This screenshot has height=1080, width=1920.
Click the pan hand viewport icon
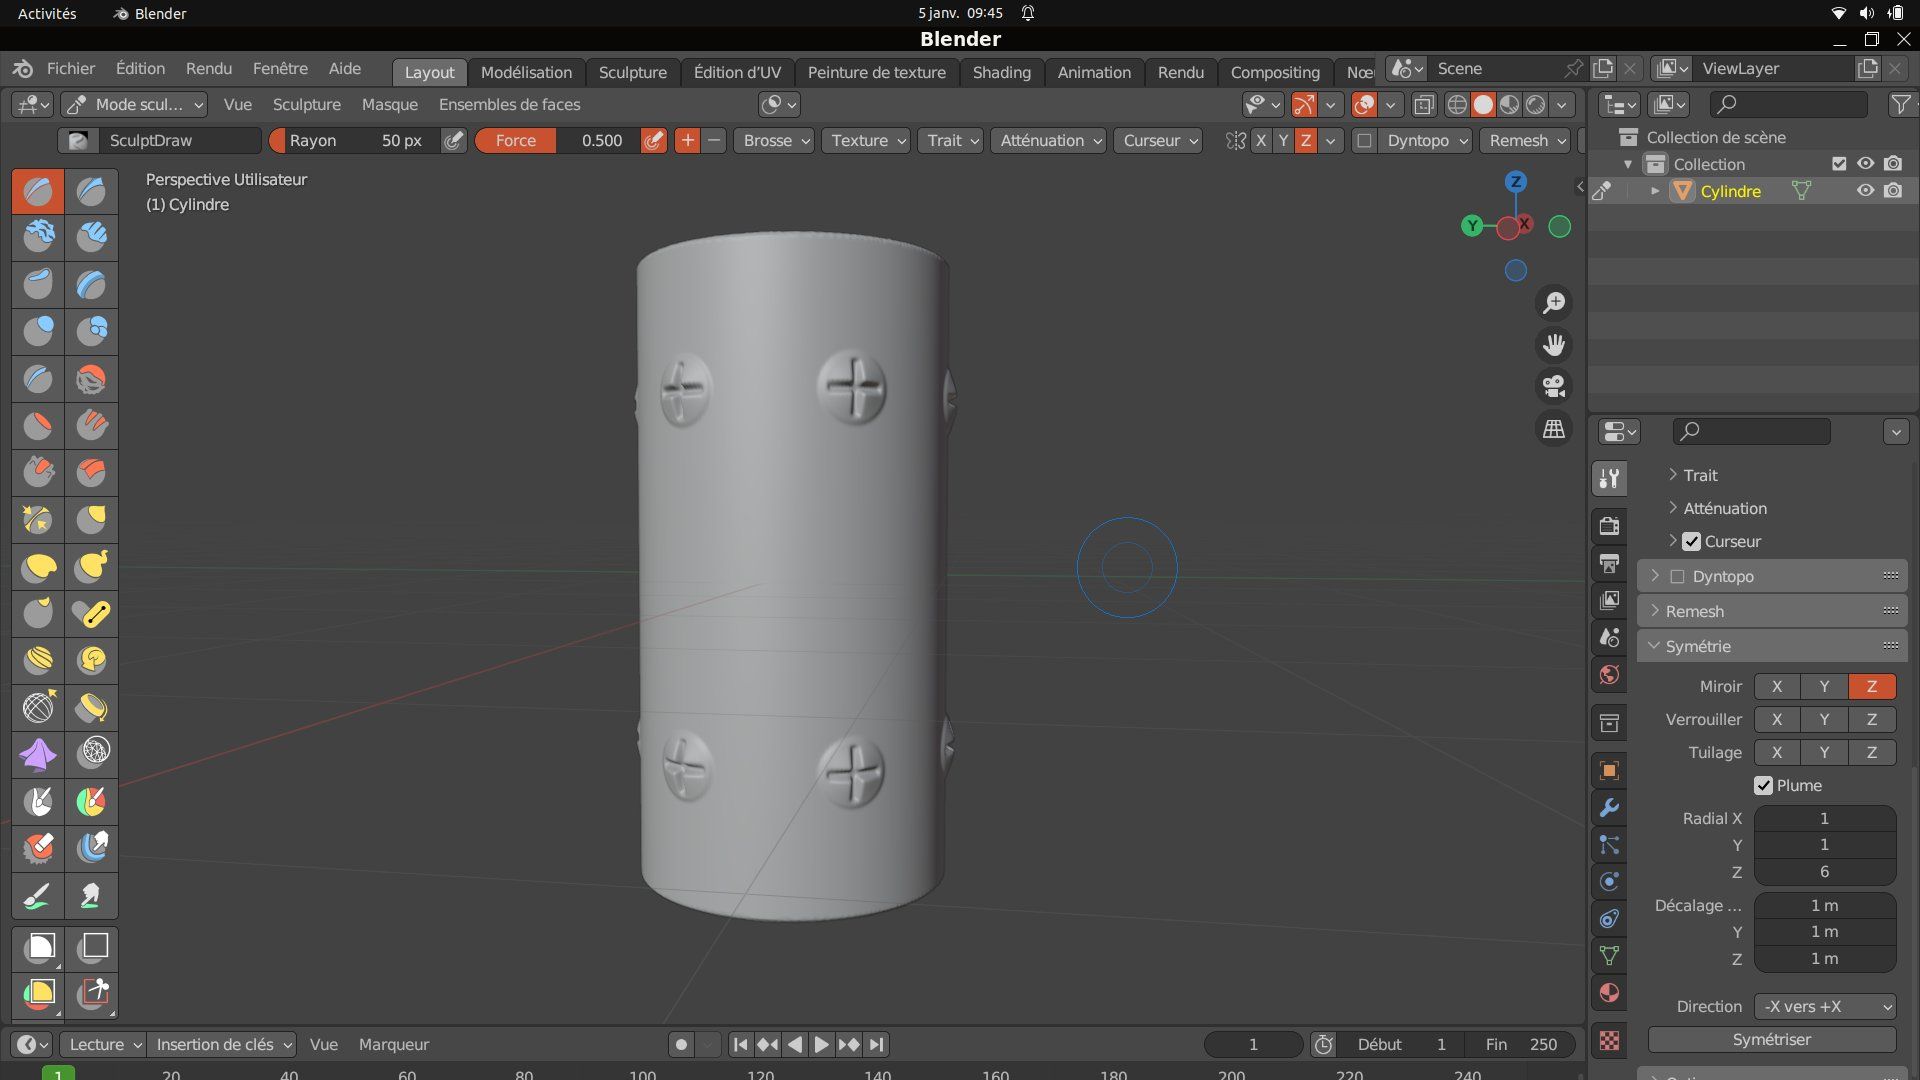1554,345
